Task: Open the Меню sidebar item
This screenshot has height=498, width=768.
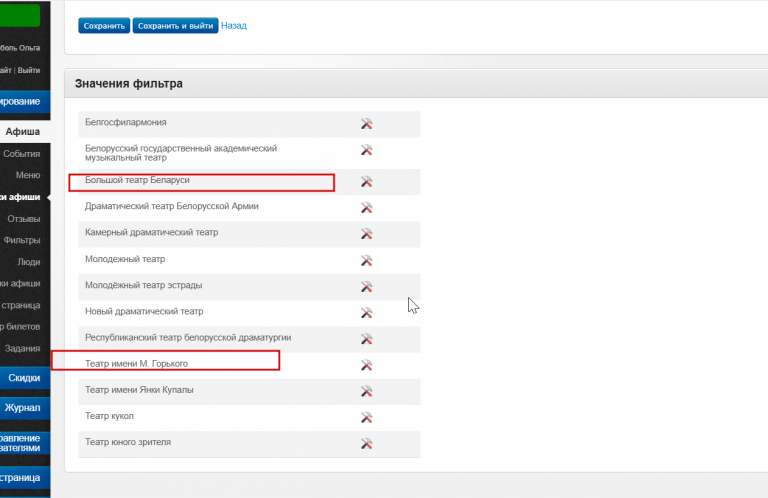Action: tap(28, 175)
